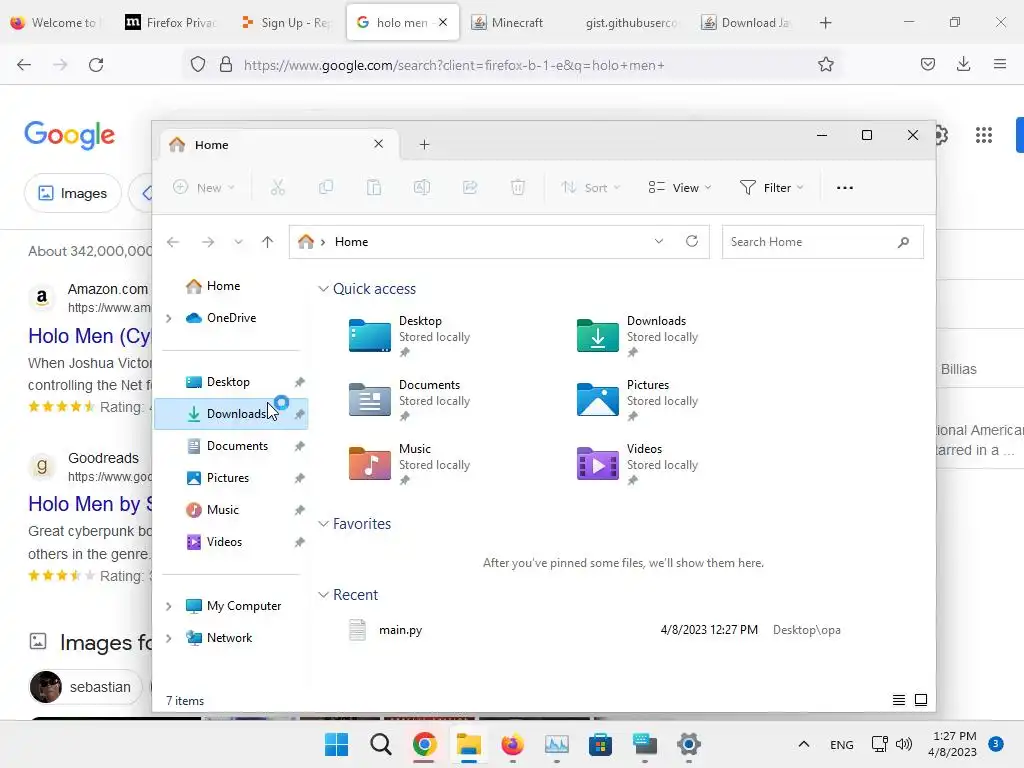Expand My Computer in navigation pane

click(x=168, y=606)
